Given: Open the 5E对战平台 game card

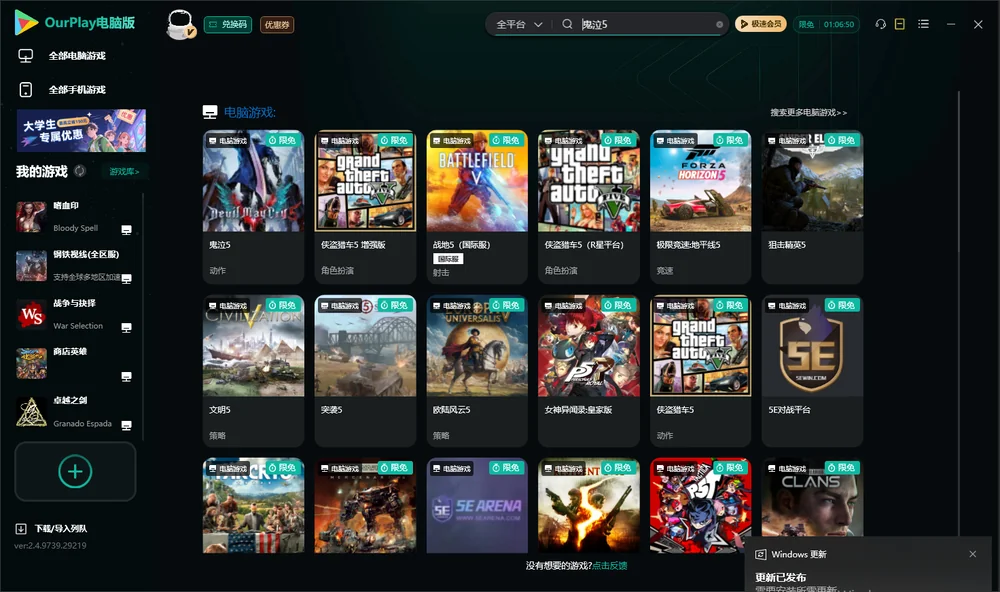Looking at the screenshot, I should click(x=812, y=371).
